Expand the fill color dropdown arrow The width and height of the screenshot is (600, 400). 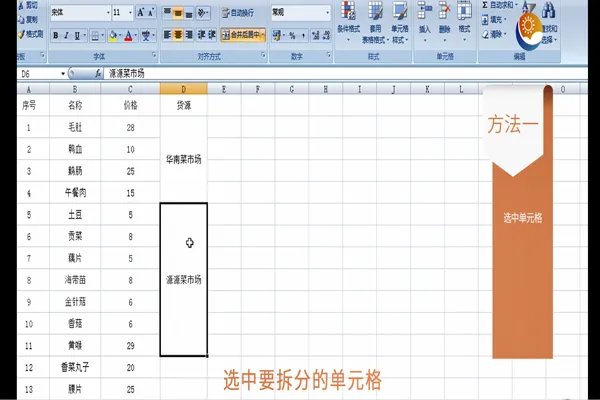click(120, 36)
